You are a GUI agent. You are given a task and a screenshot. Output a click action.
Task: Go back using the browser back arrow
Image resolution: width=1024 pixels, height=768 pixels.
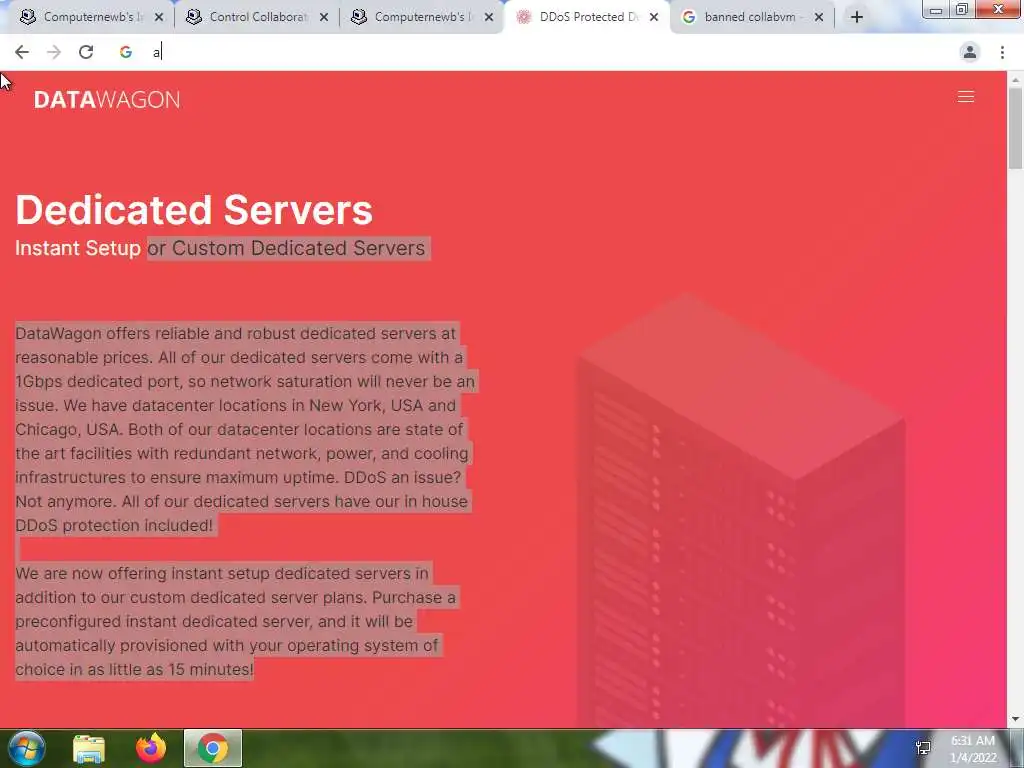coord(22,52)
